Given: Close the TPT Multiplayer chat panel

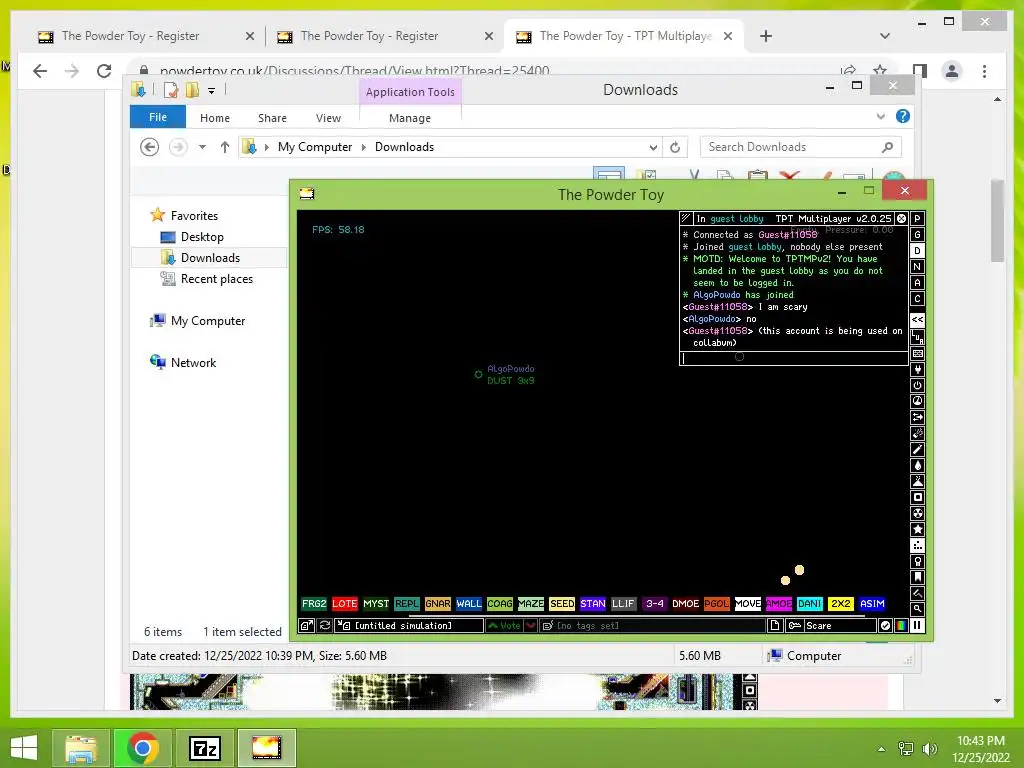Looking at the screenshot, I should pyautogui.click(x=901, y=219).
